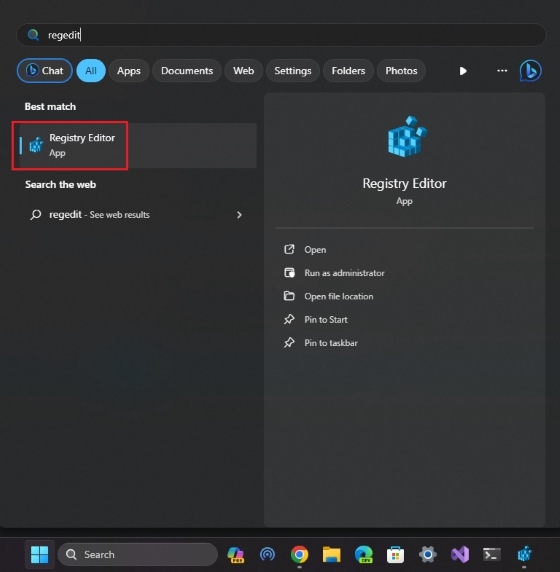Open the blue concentric-rings taskbar app
The image size is (560, 572).
[267, 555]
